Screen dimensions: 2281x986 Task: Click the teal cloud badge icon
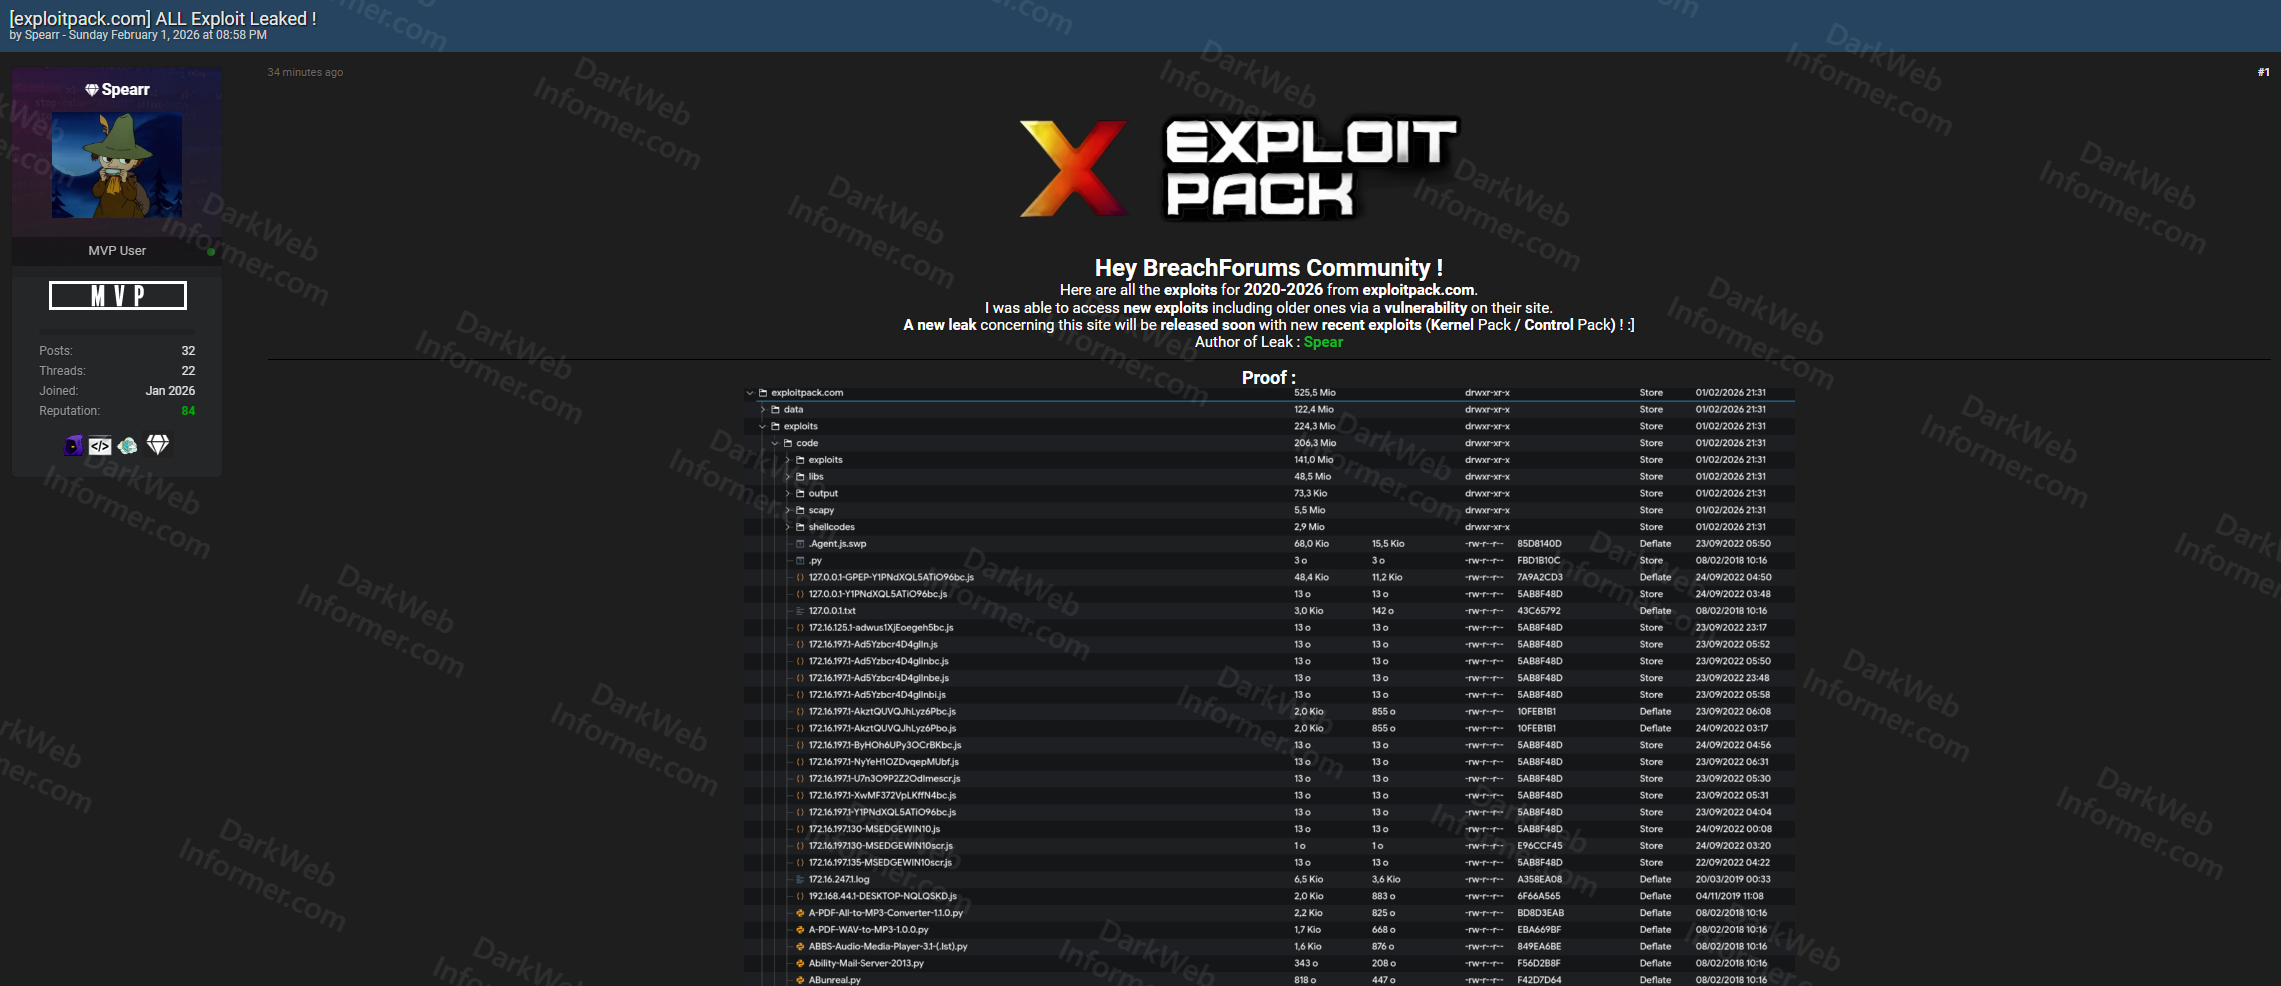click(128, 446)
